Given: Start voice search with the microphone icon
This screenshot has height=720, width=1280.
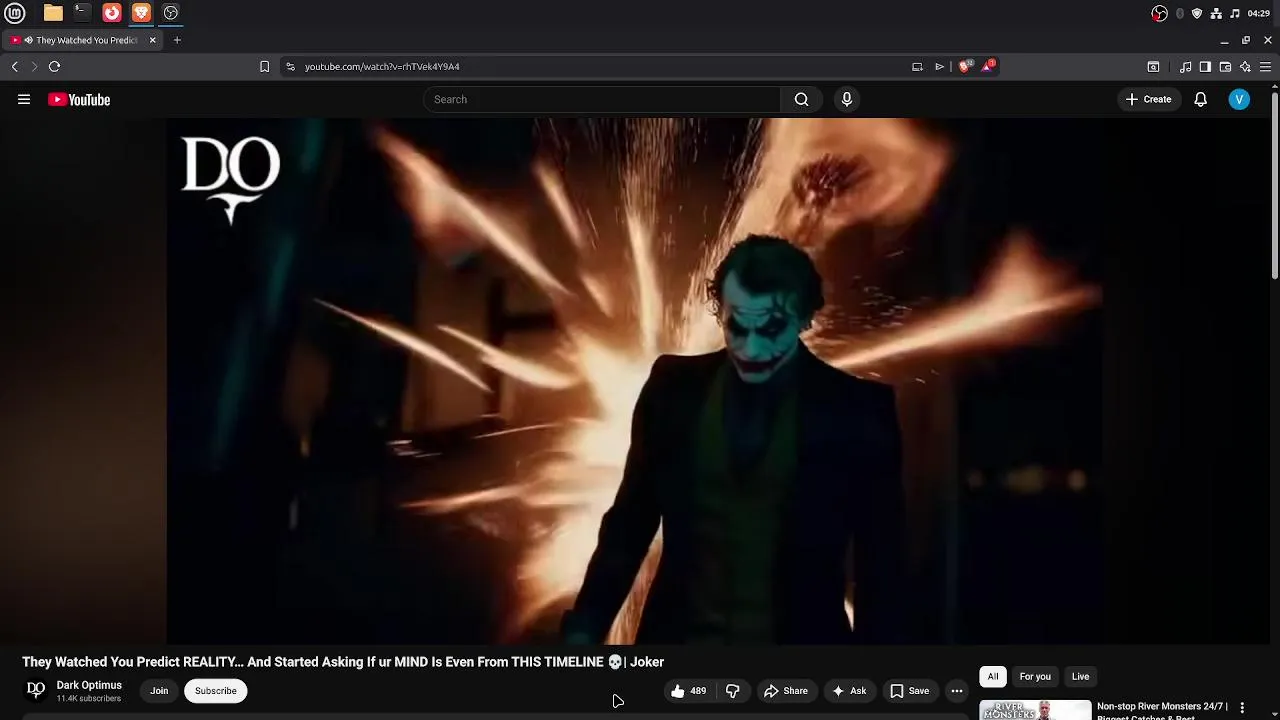Looking at the screenshot, I should point(847,99).
